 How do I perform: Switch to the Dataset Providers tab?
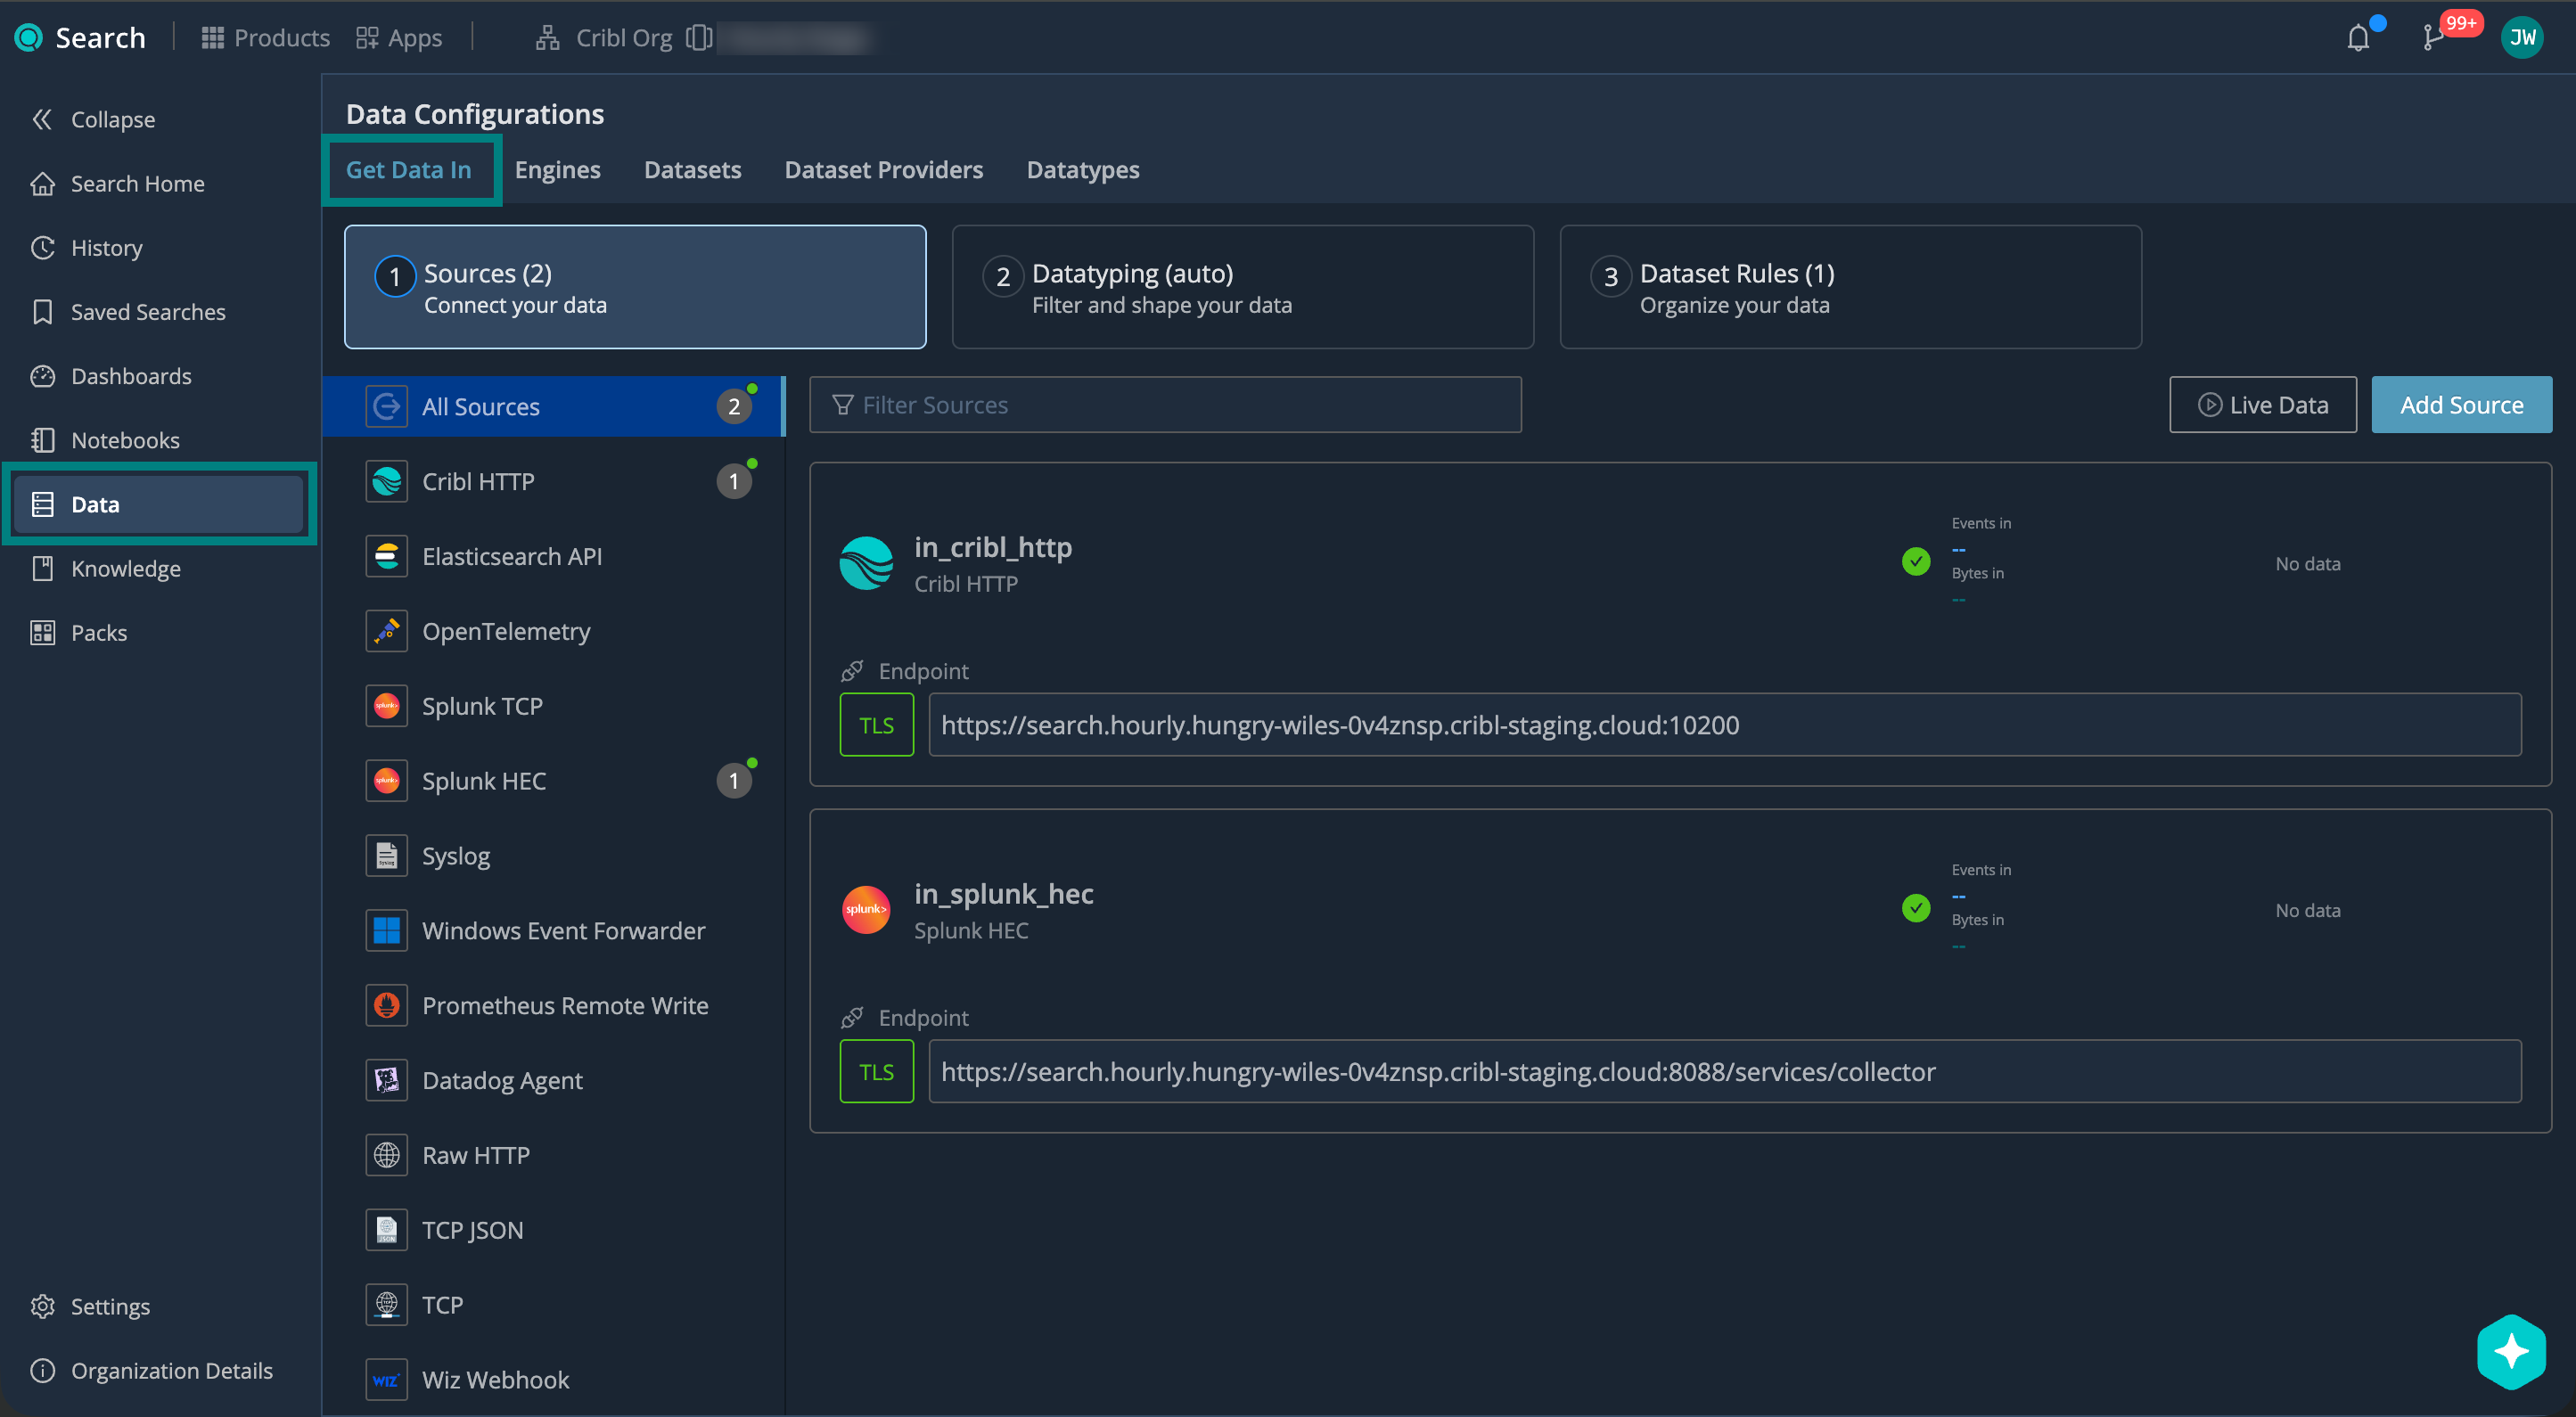click(883, 169)
